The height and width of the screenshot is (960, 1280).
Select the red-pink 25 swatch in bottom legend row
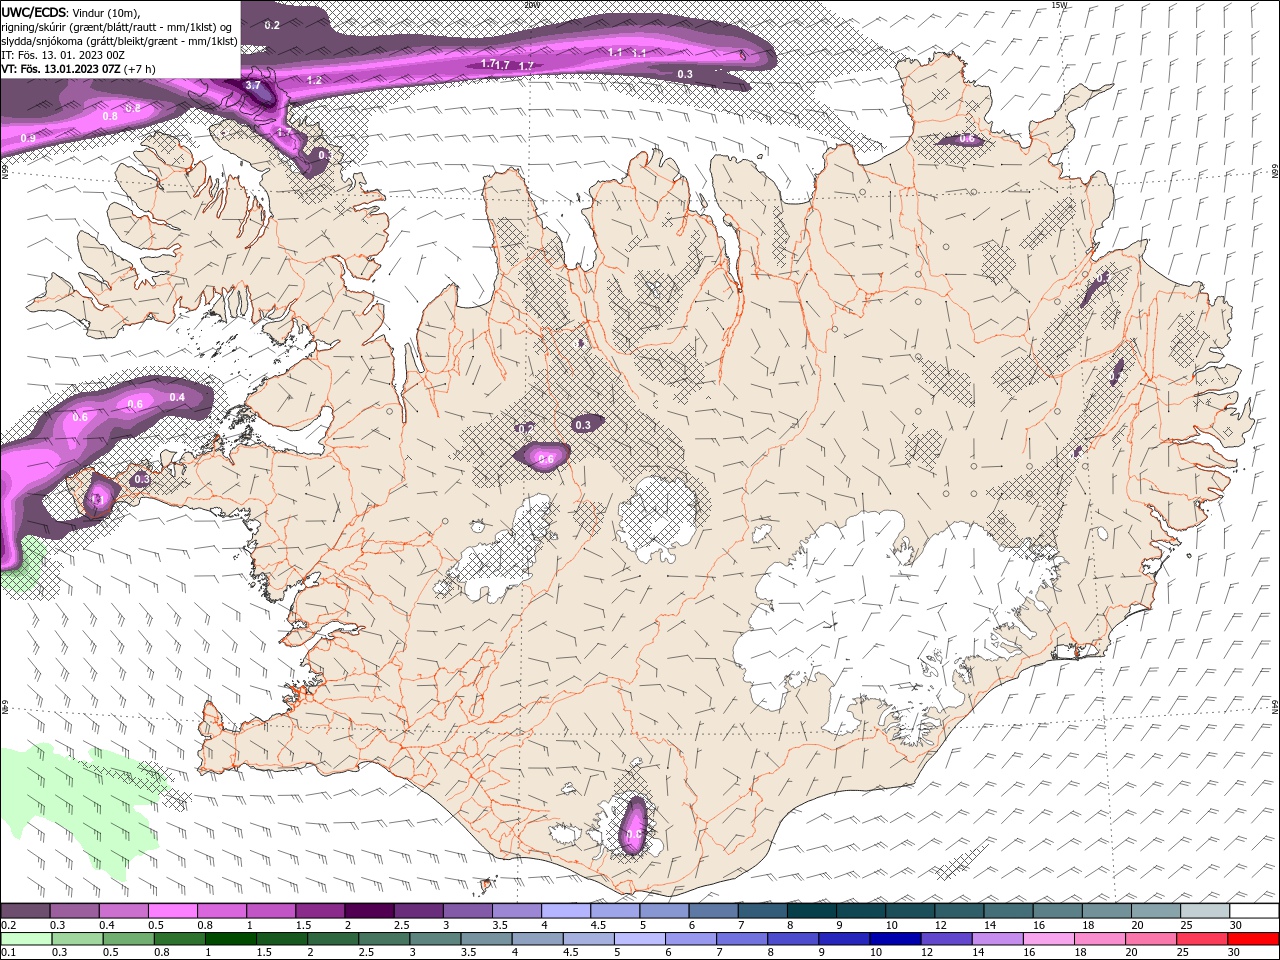click(x=1202, y=939)
